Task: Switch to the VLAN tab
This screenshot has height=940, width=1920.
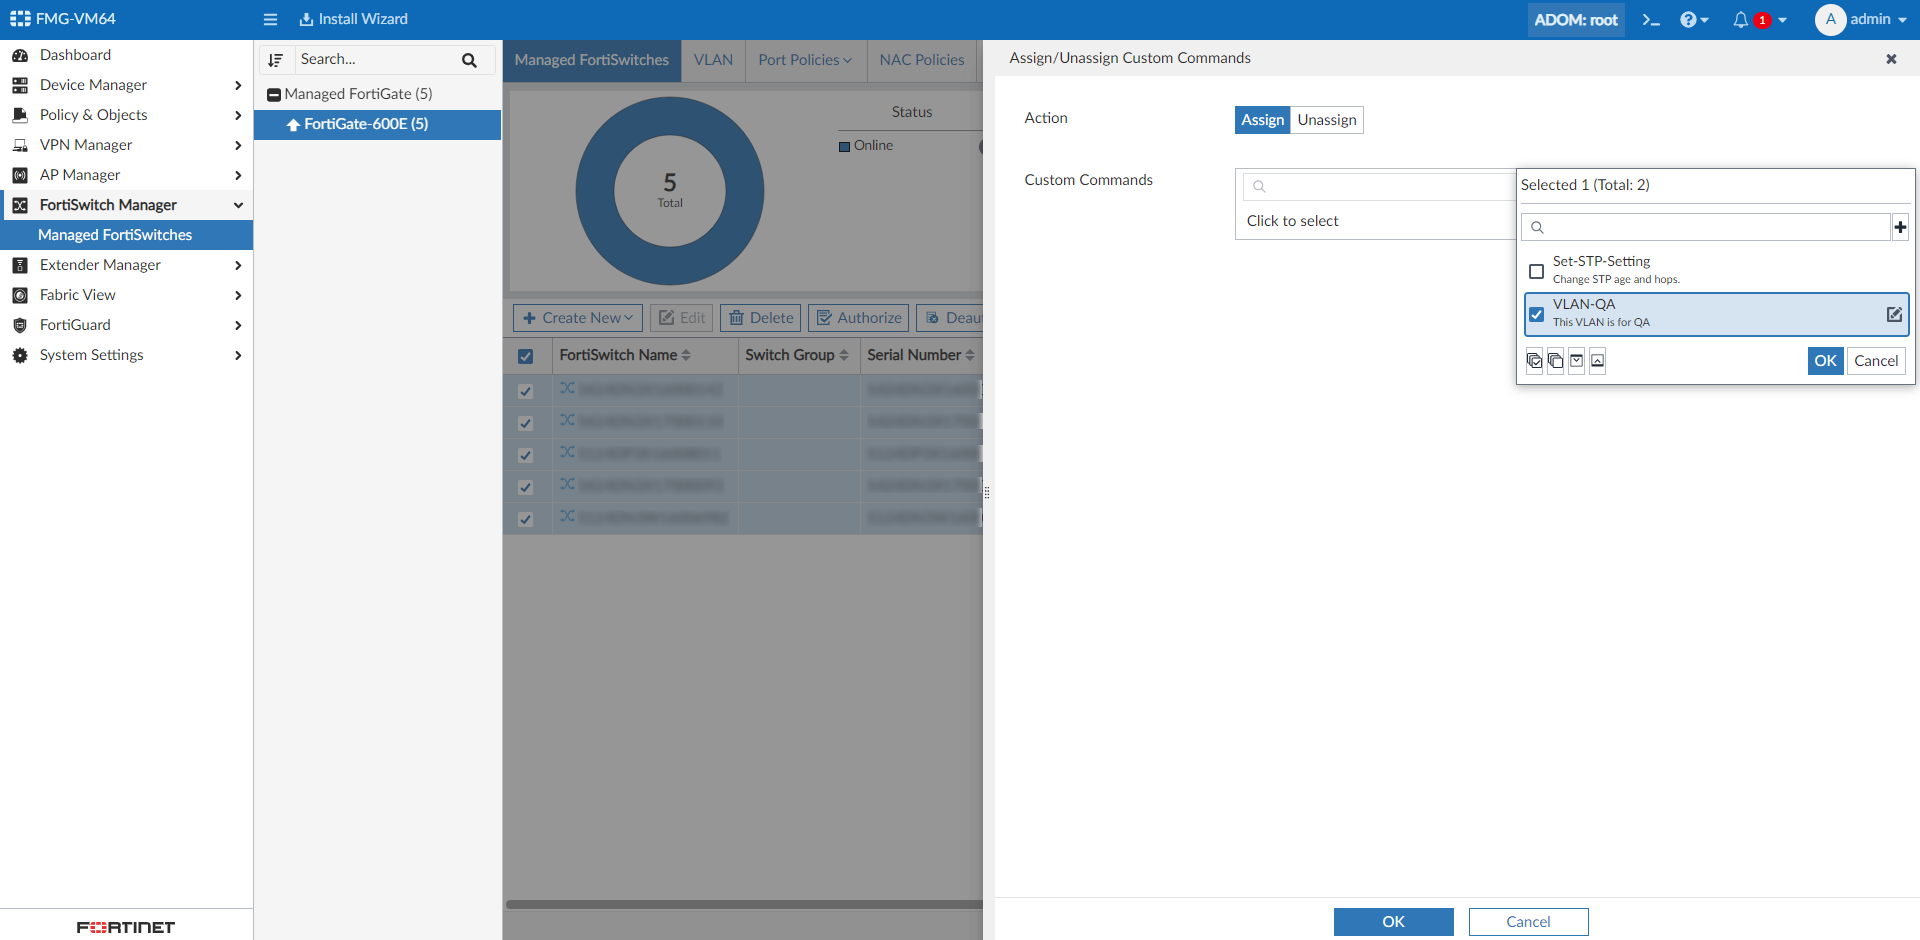Action: point(713,60)
